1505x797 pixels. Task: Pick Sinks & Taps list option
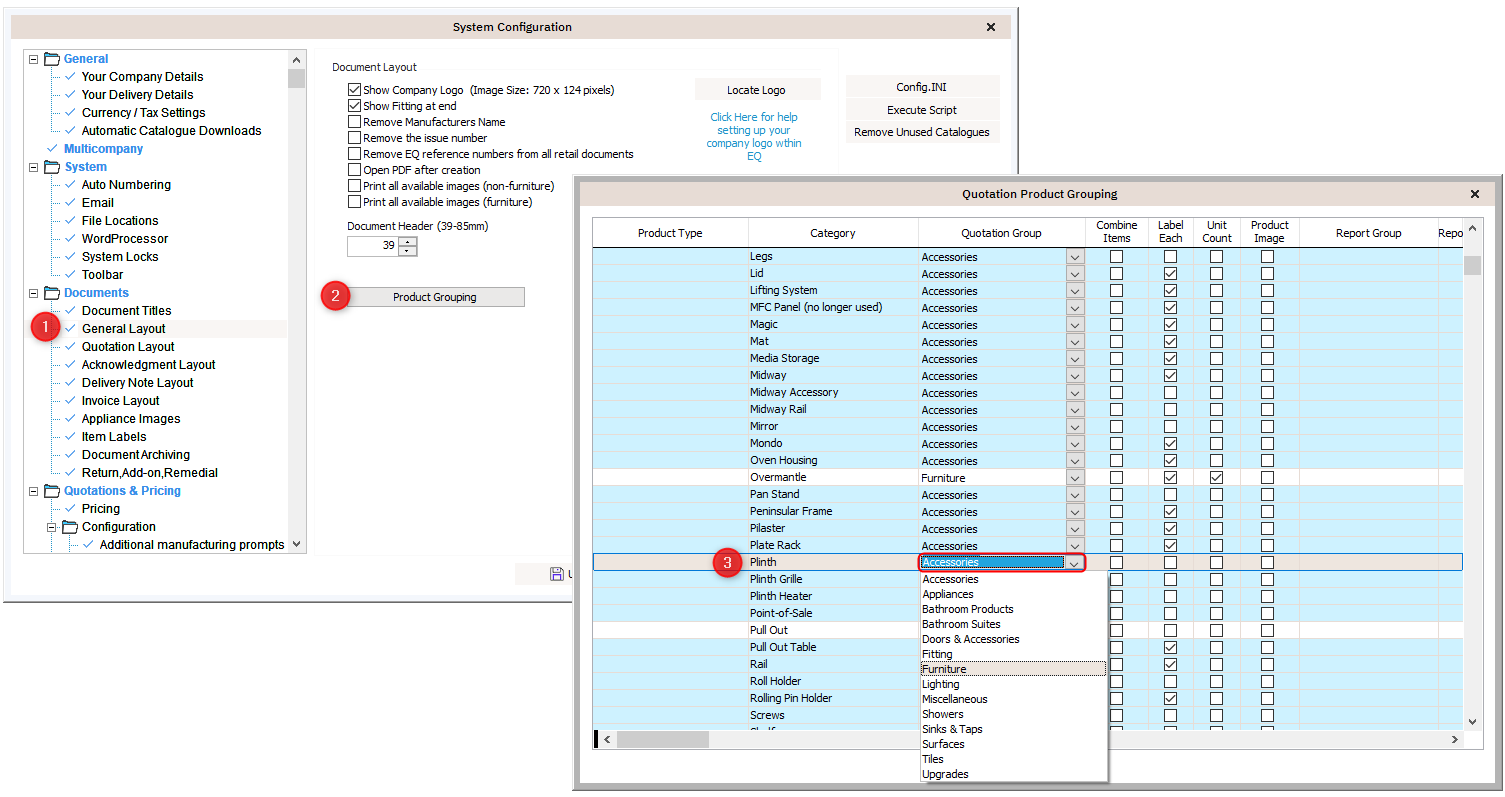point(1013,729)
